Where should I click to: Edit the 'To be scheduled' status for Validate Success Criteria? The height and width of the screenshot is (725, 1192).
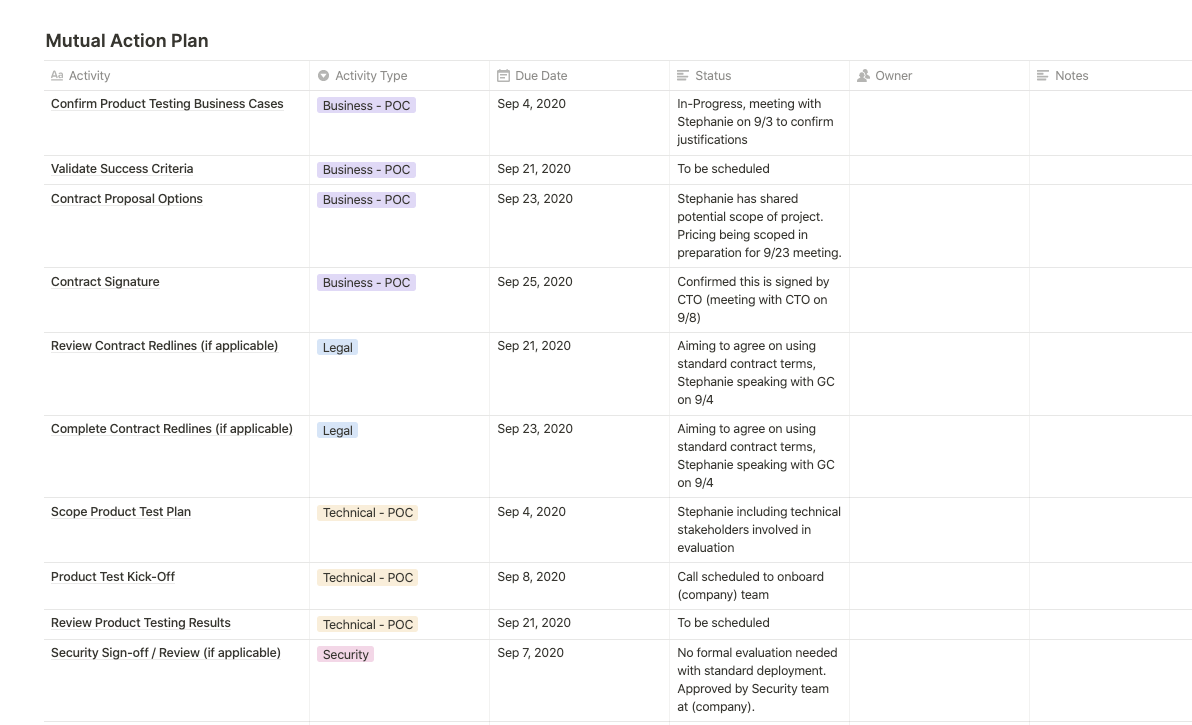click(x=723, y=169)
